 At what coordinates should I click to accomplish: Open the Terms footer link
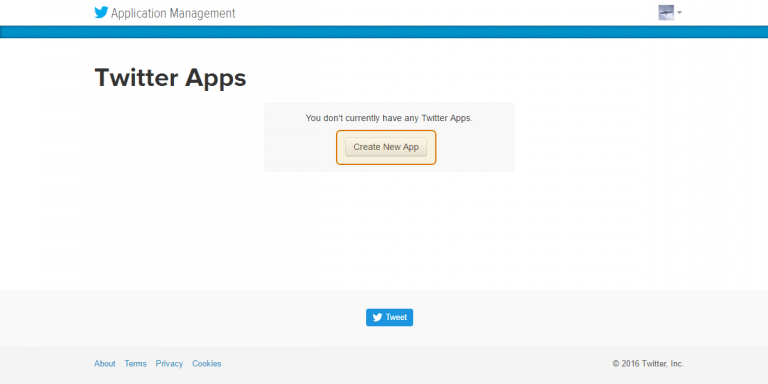coord(135,363)
